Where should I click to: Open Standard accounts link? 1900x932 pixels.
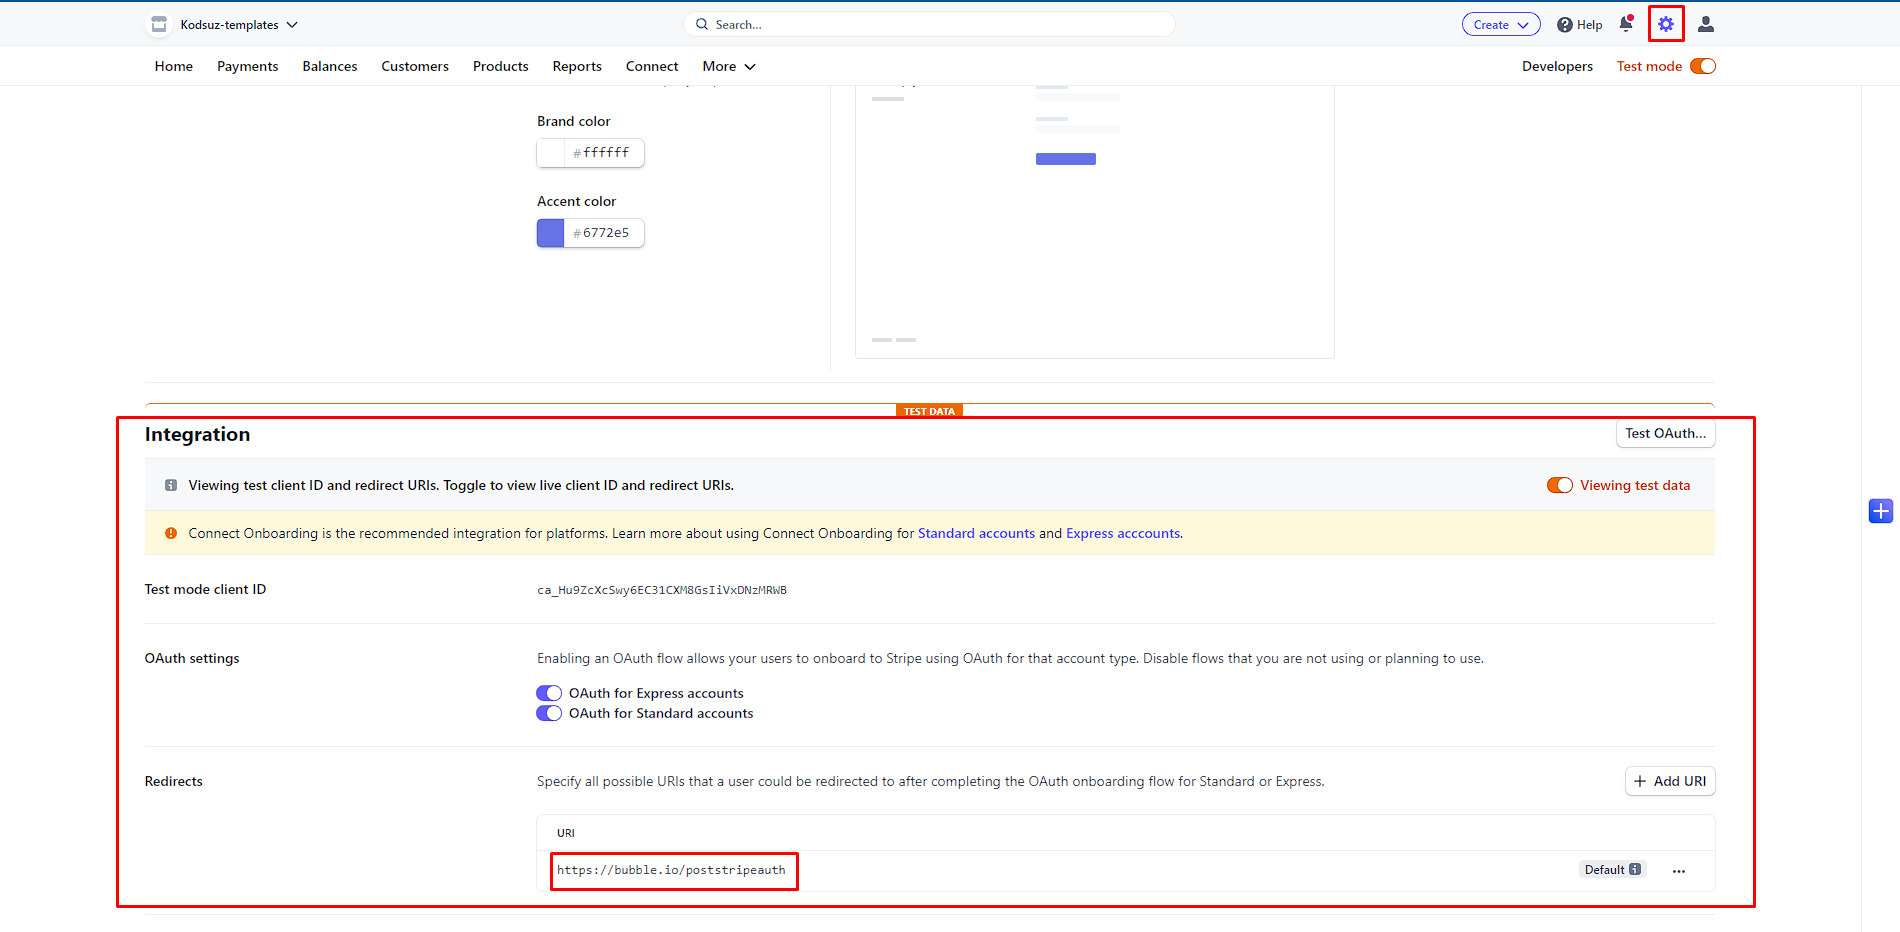pos(976,533)
